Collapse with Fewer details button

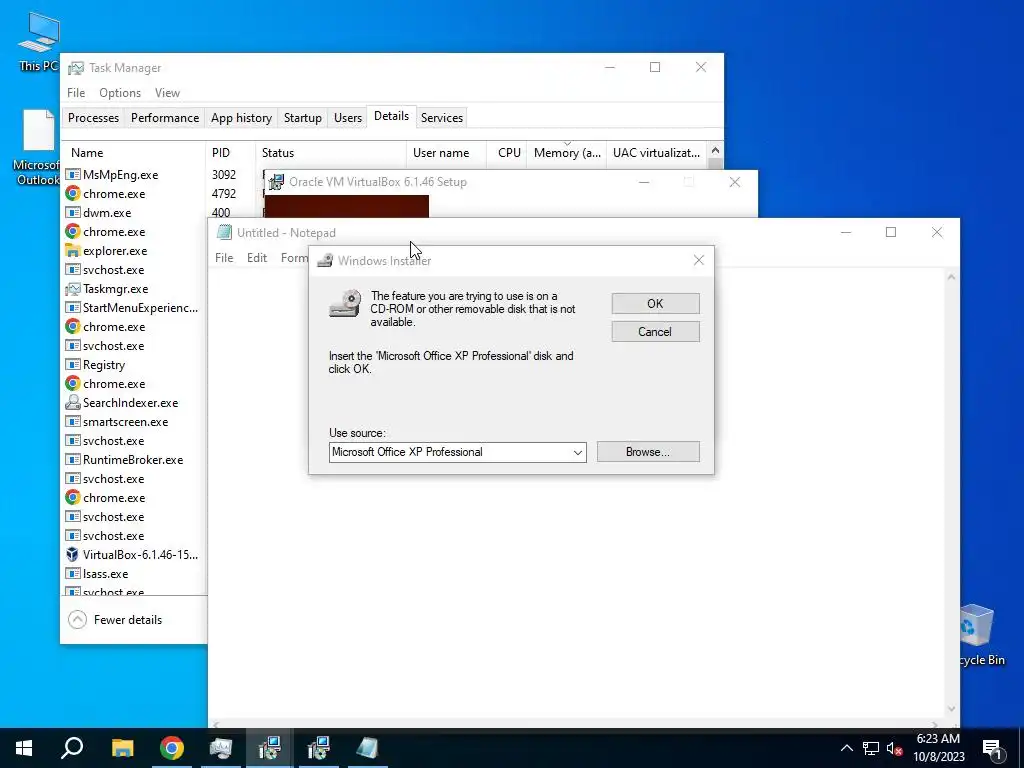click(x=115, y=620)
